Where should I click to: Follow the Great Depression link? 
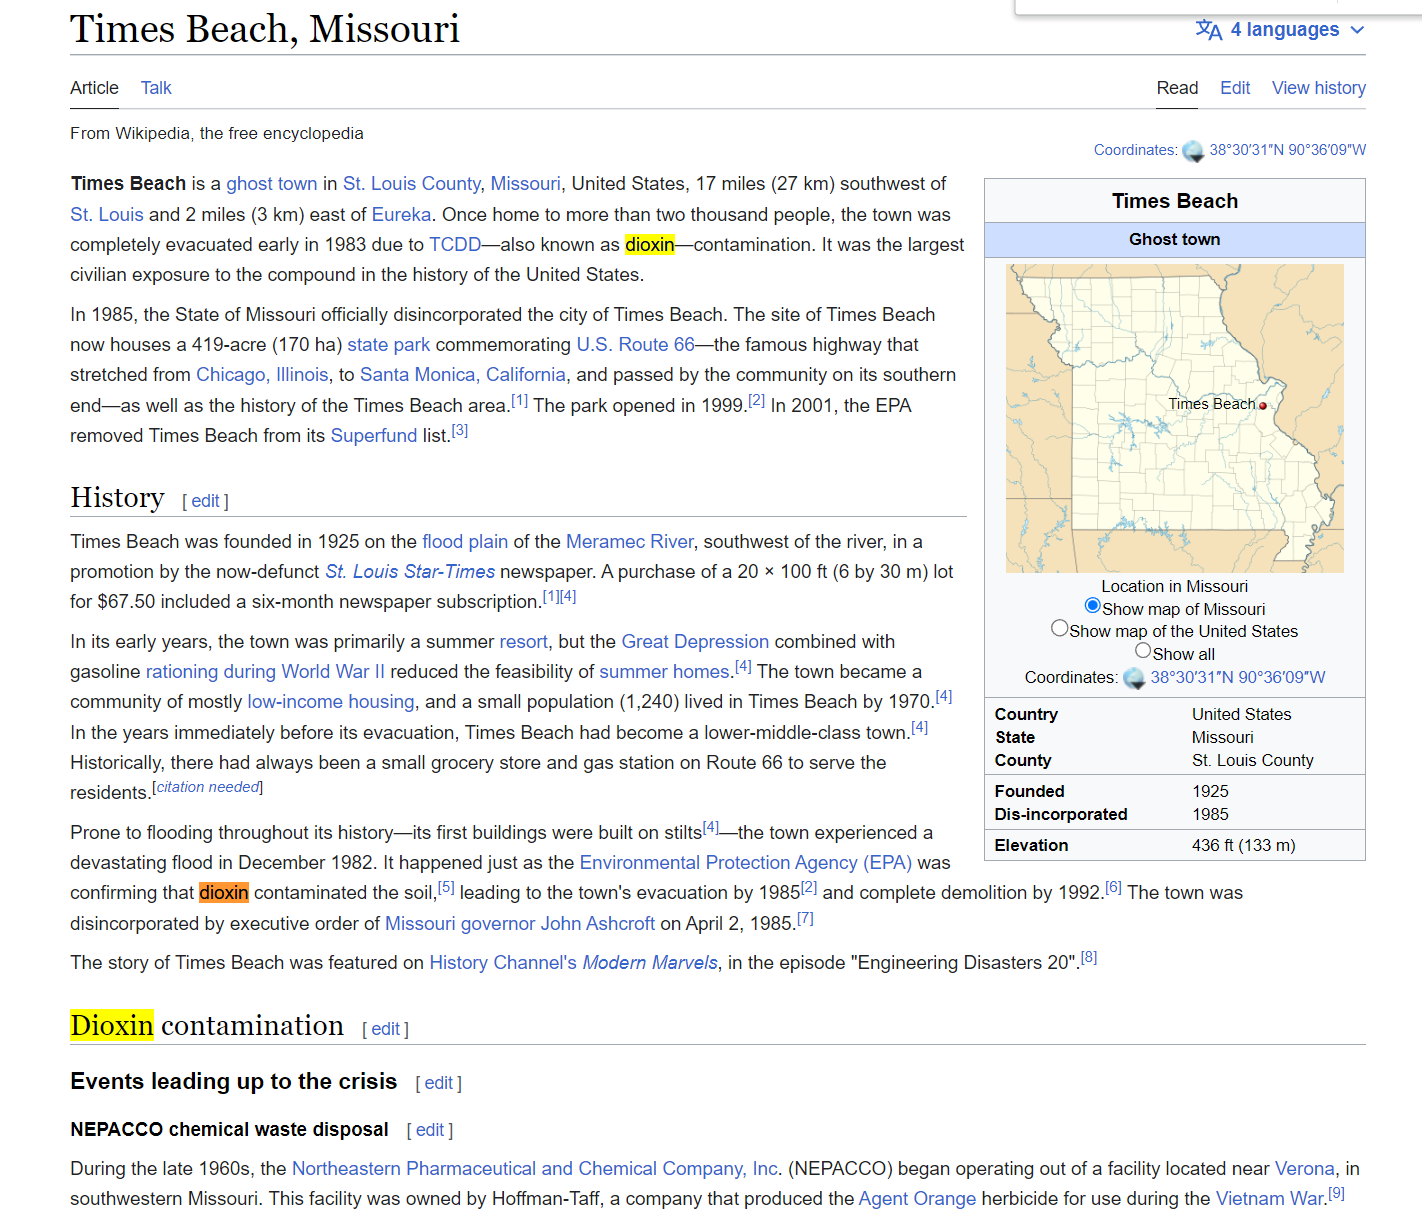pyautogui.click(x=695, y=642)
